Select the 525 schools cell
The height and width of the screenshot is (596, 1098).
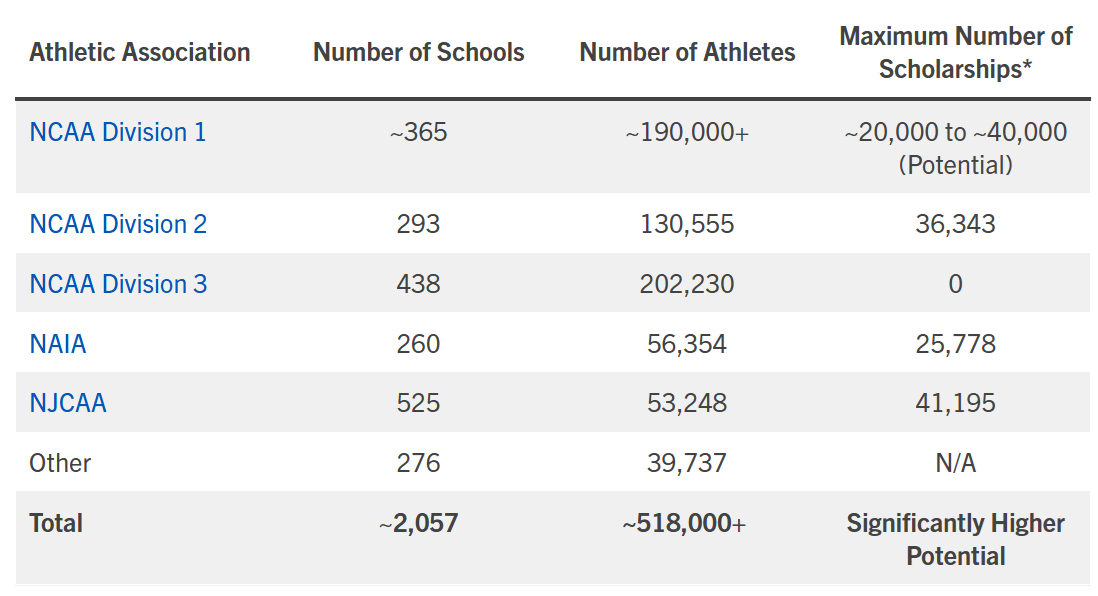(x=418, y=403)
